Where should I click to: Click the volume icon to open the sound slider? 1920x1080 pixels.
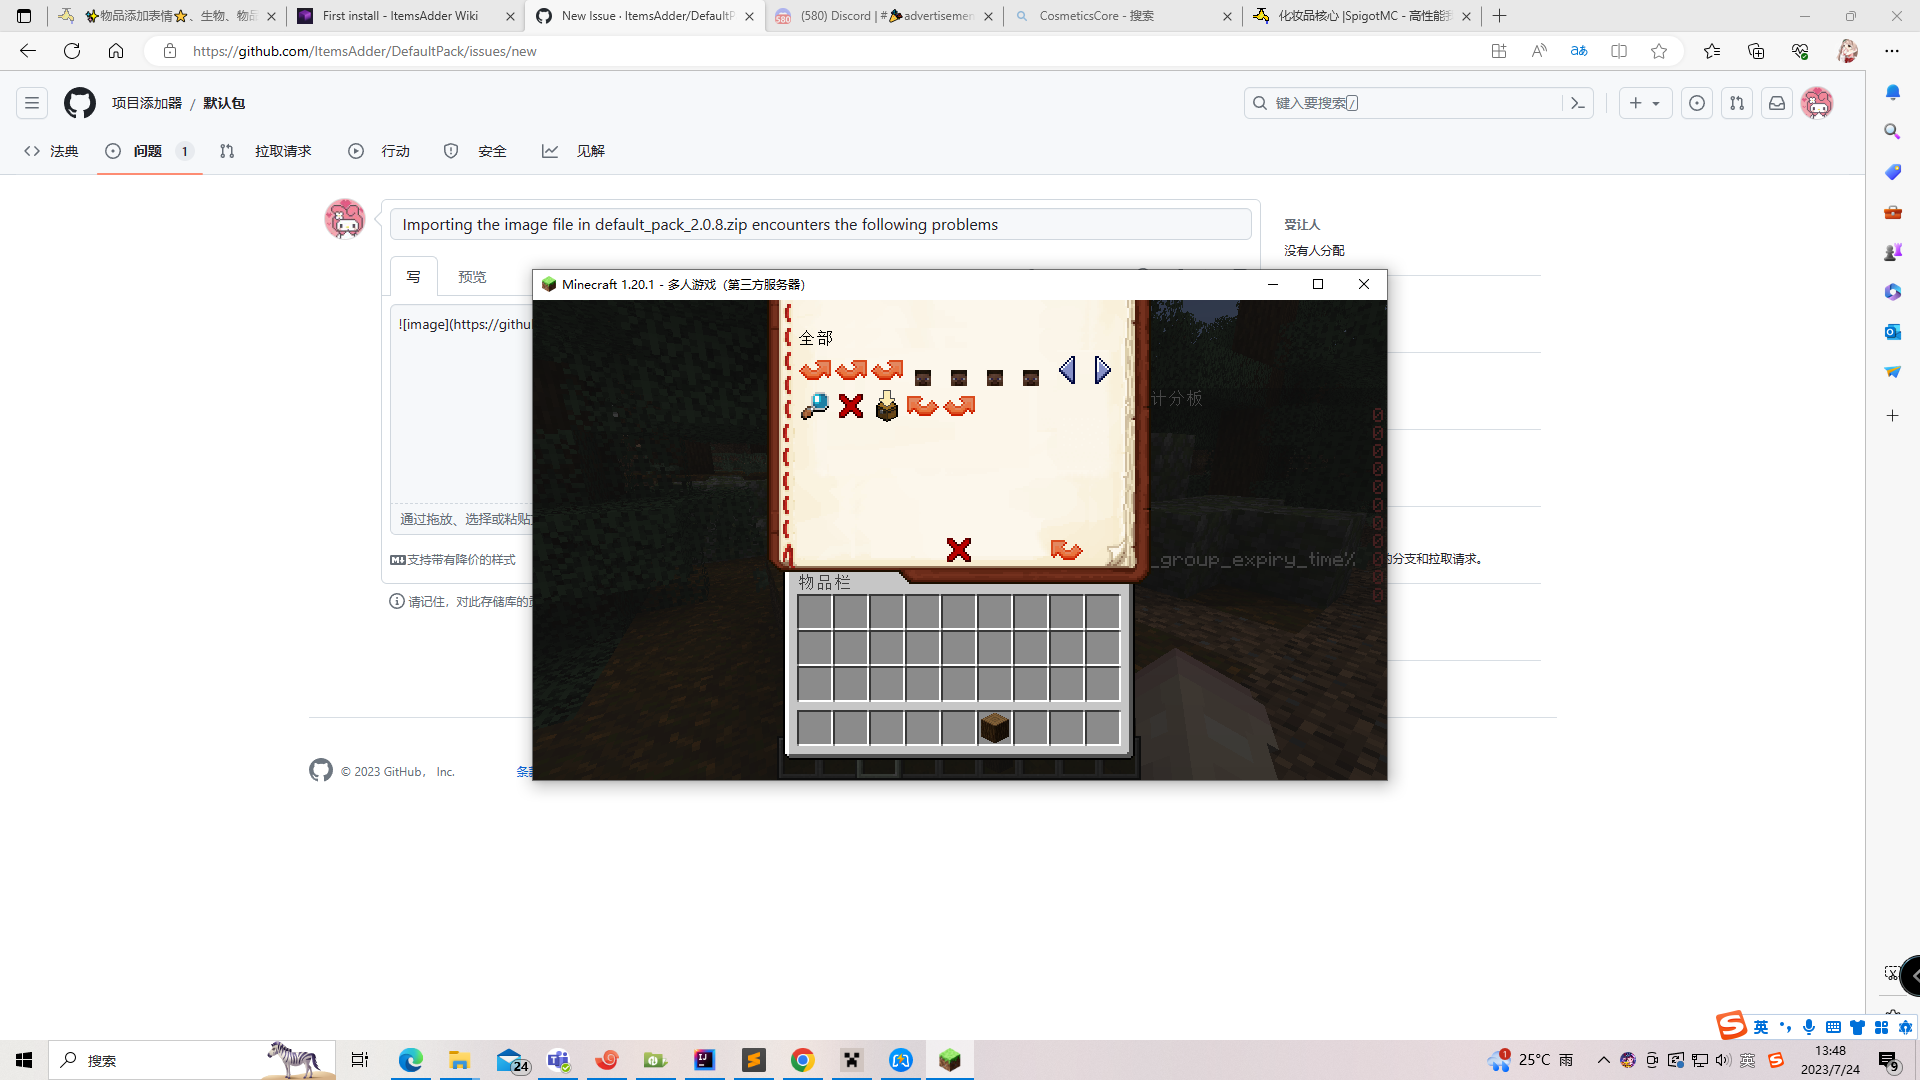pos(1722,1061)
